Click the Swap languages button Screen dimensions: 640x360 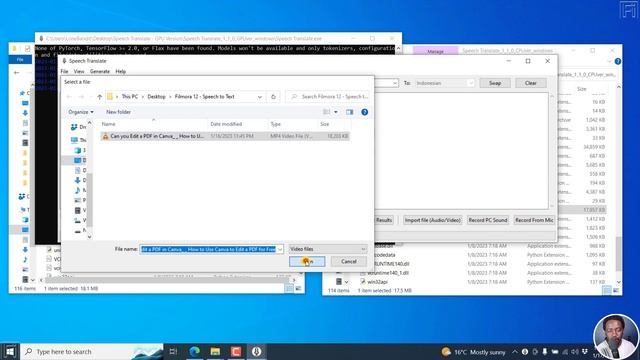click(495, 83)
